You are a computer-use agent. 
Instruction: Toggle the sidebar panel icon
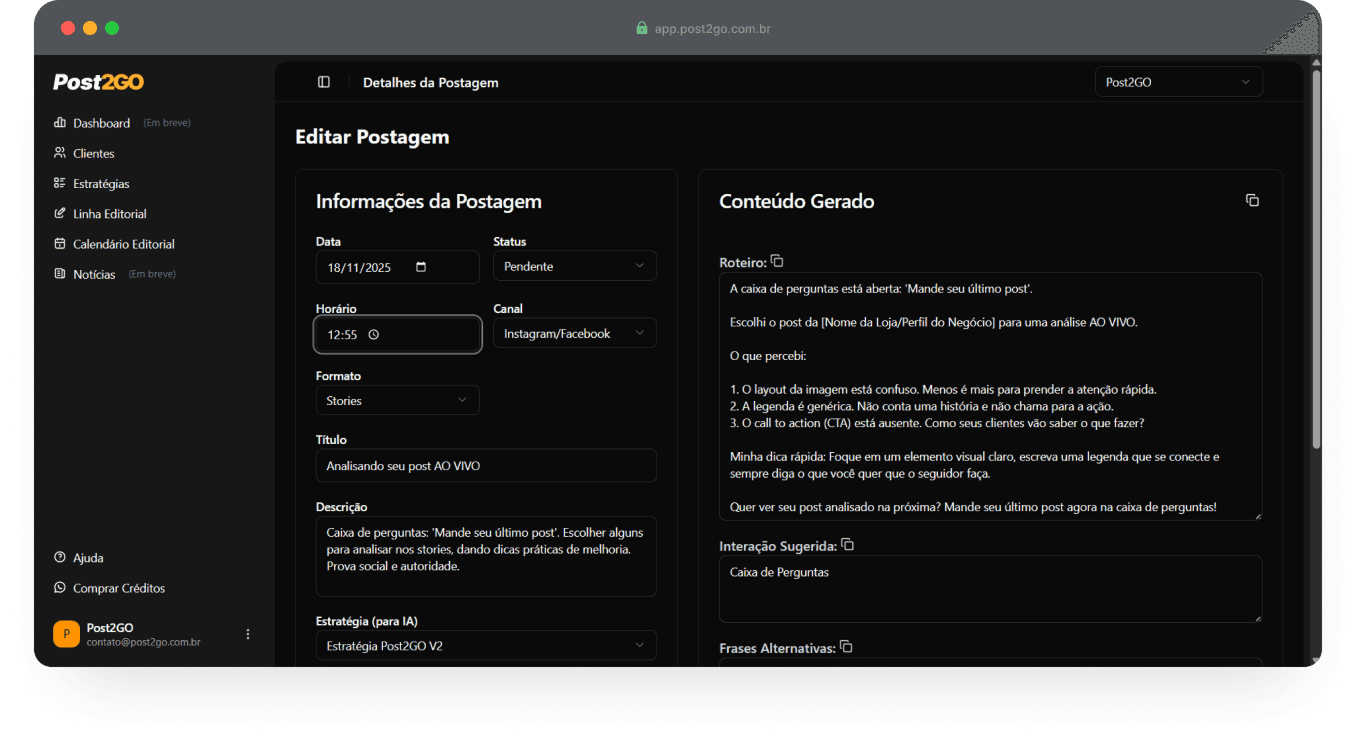[324, 82]
